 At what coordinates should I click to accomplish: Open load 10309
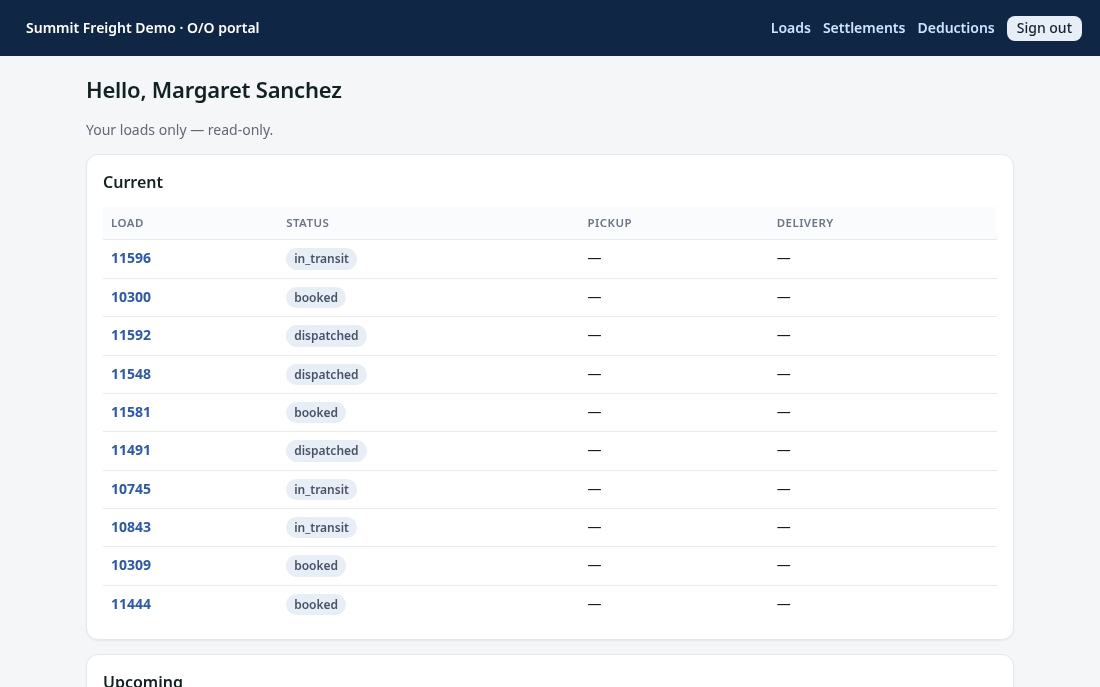(131, 566)
